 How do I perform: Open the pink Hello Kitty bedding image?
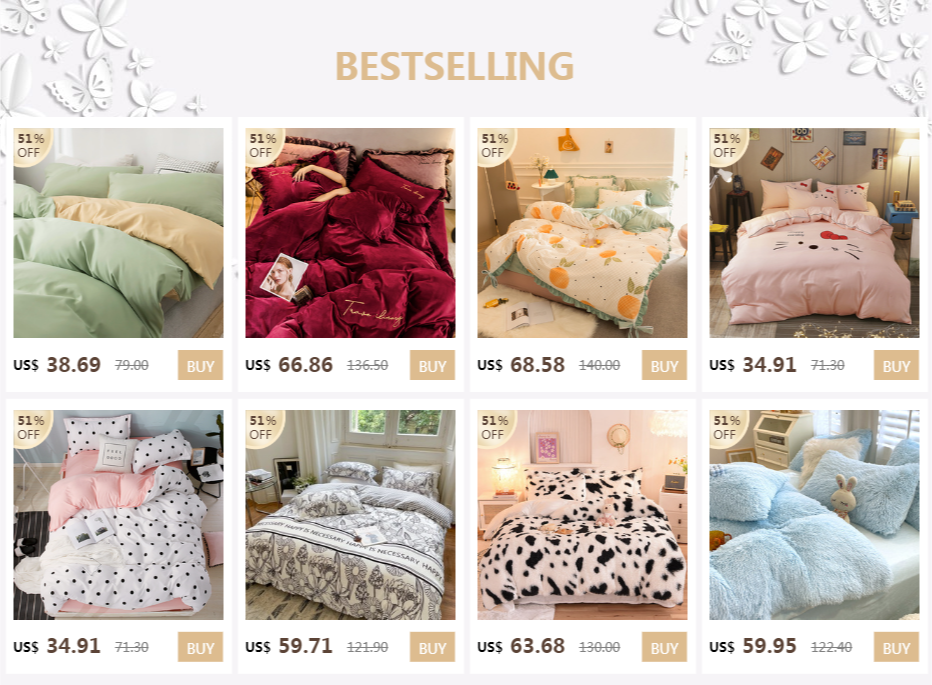click(814, 232)
